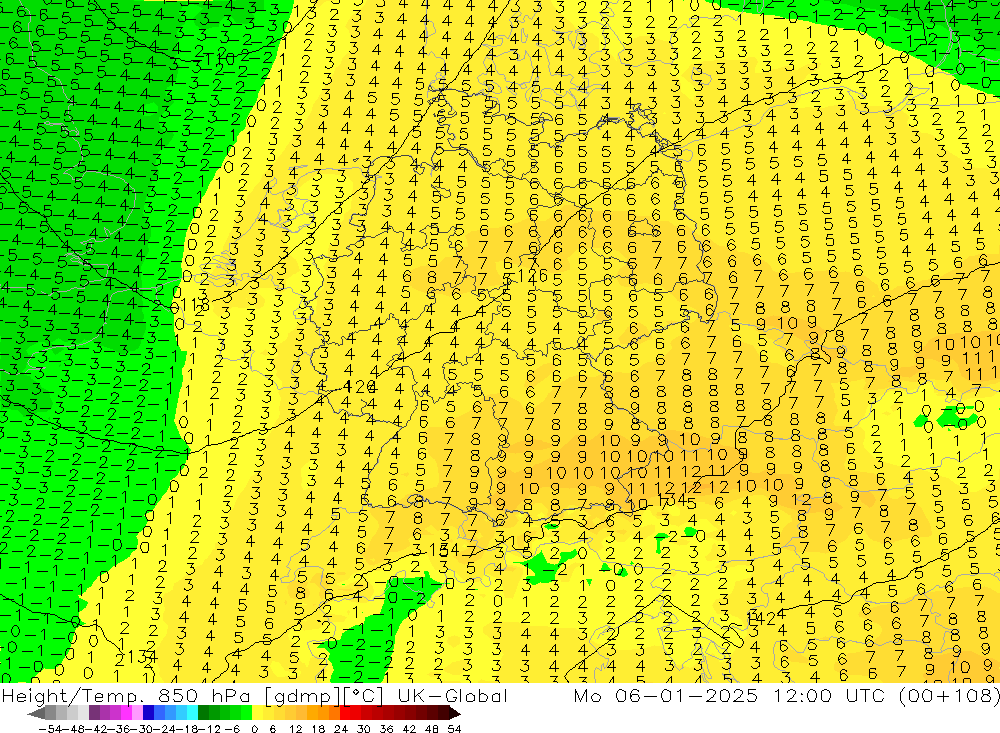Click the '42' legend value under the scale
Screen dimensions: 1000x733
click(x=409, y=729)
